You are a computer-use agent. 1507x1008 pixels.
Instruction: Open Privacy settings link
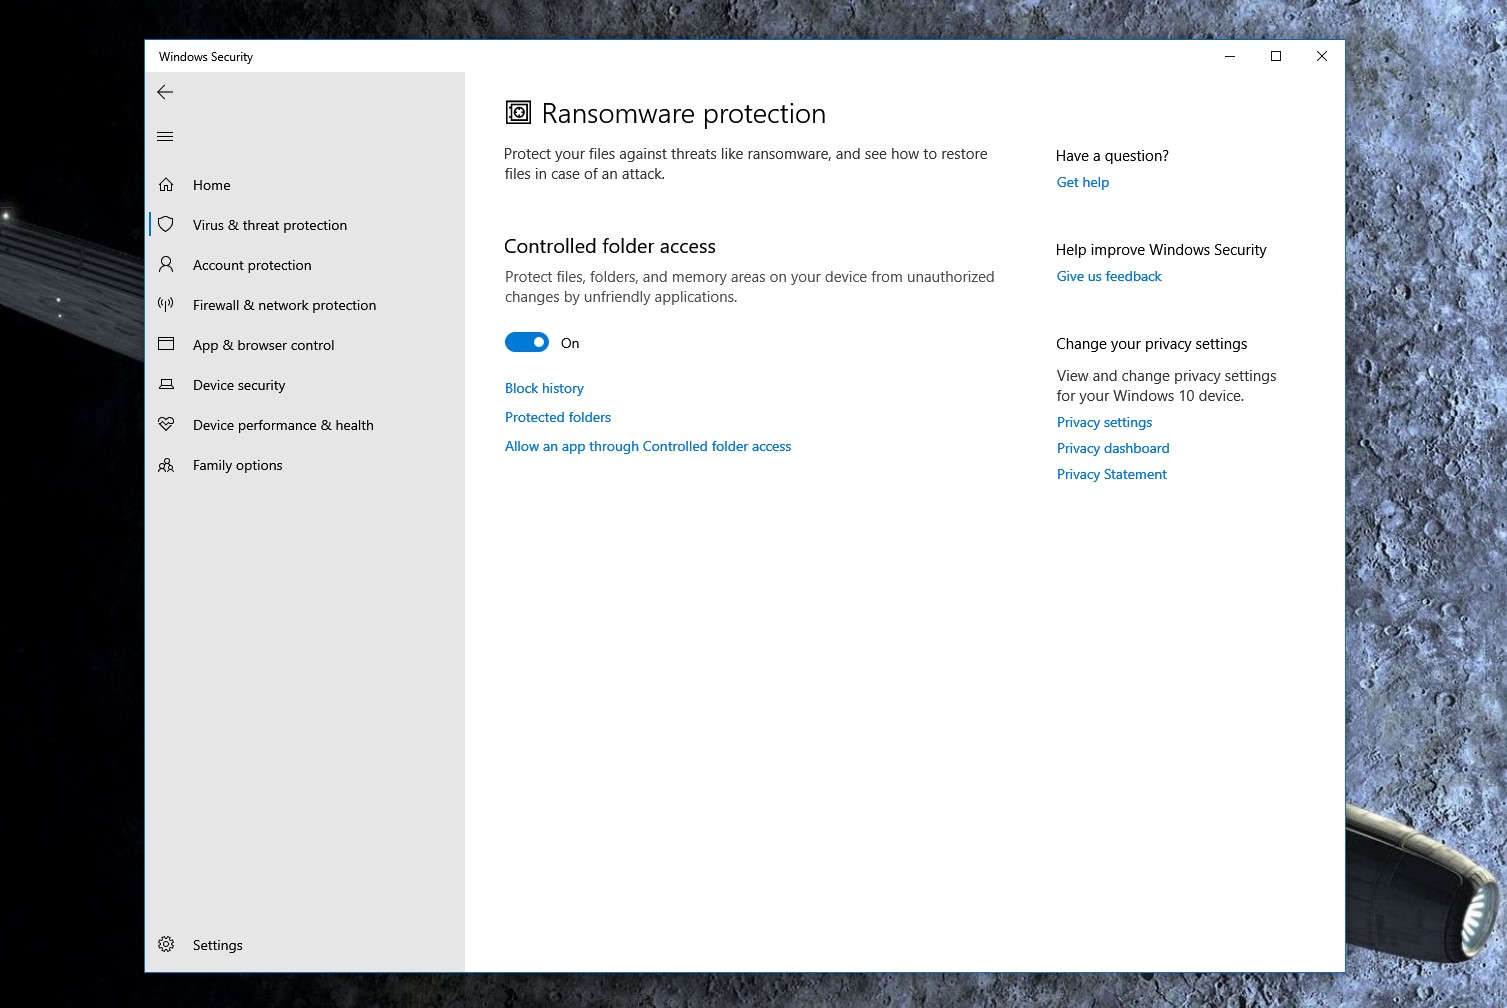pos(1104,422)
